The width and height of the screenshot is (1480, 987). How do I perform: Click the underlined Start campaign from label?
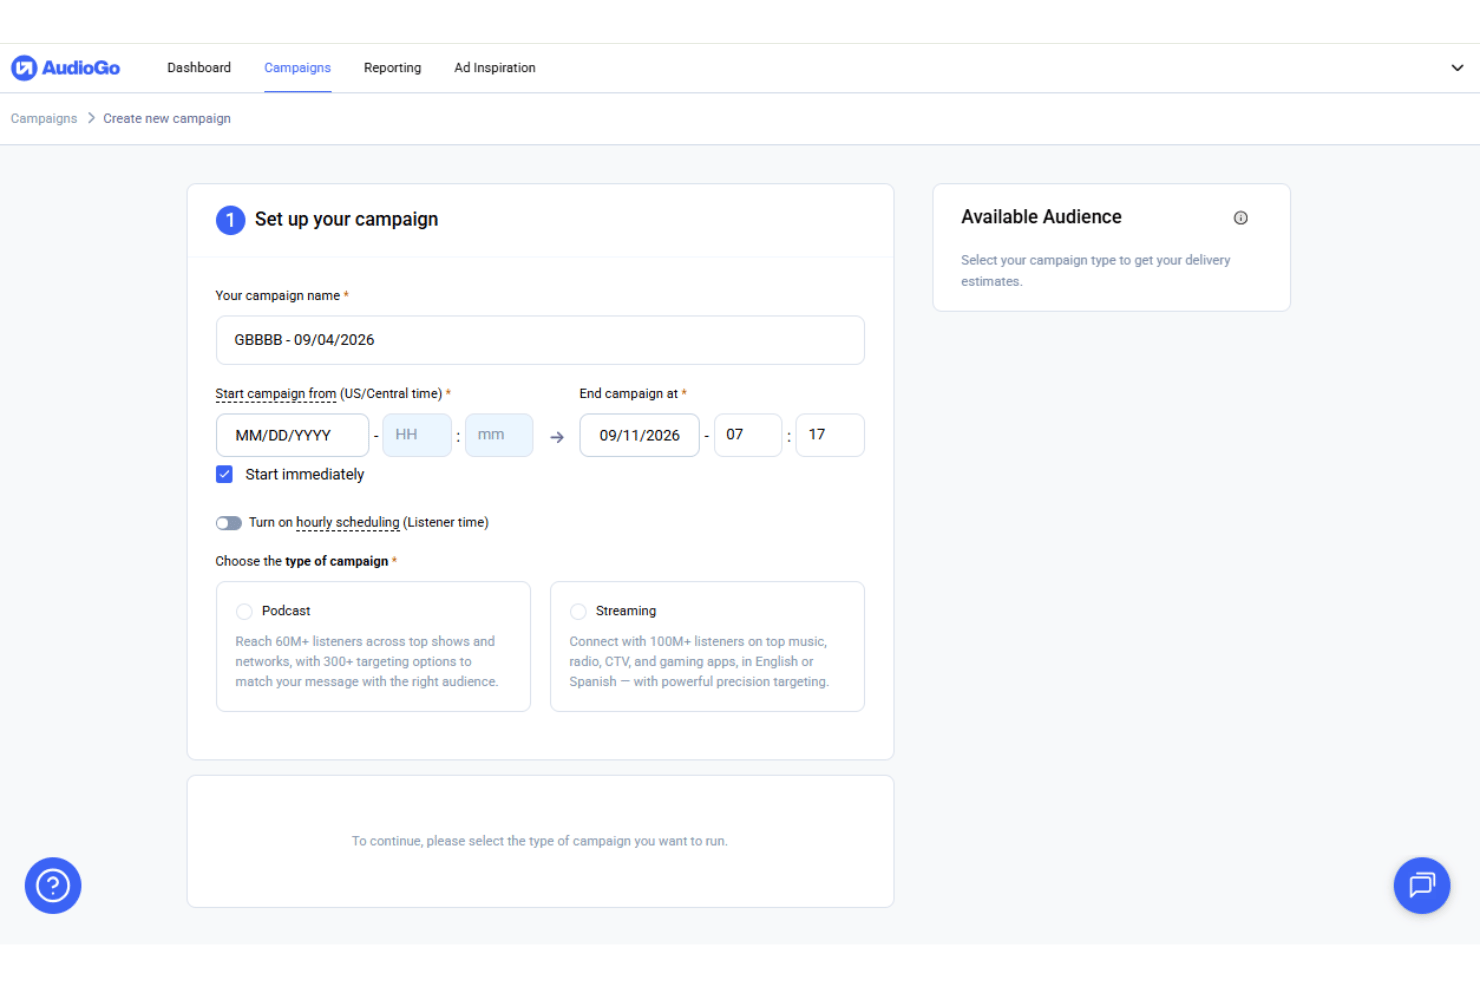(276, 394)
